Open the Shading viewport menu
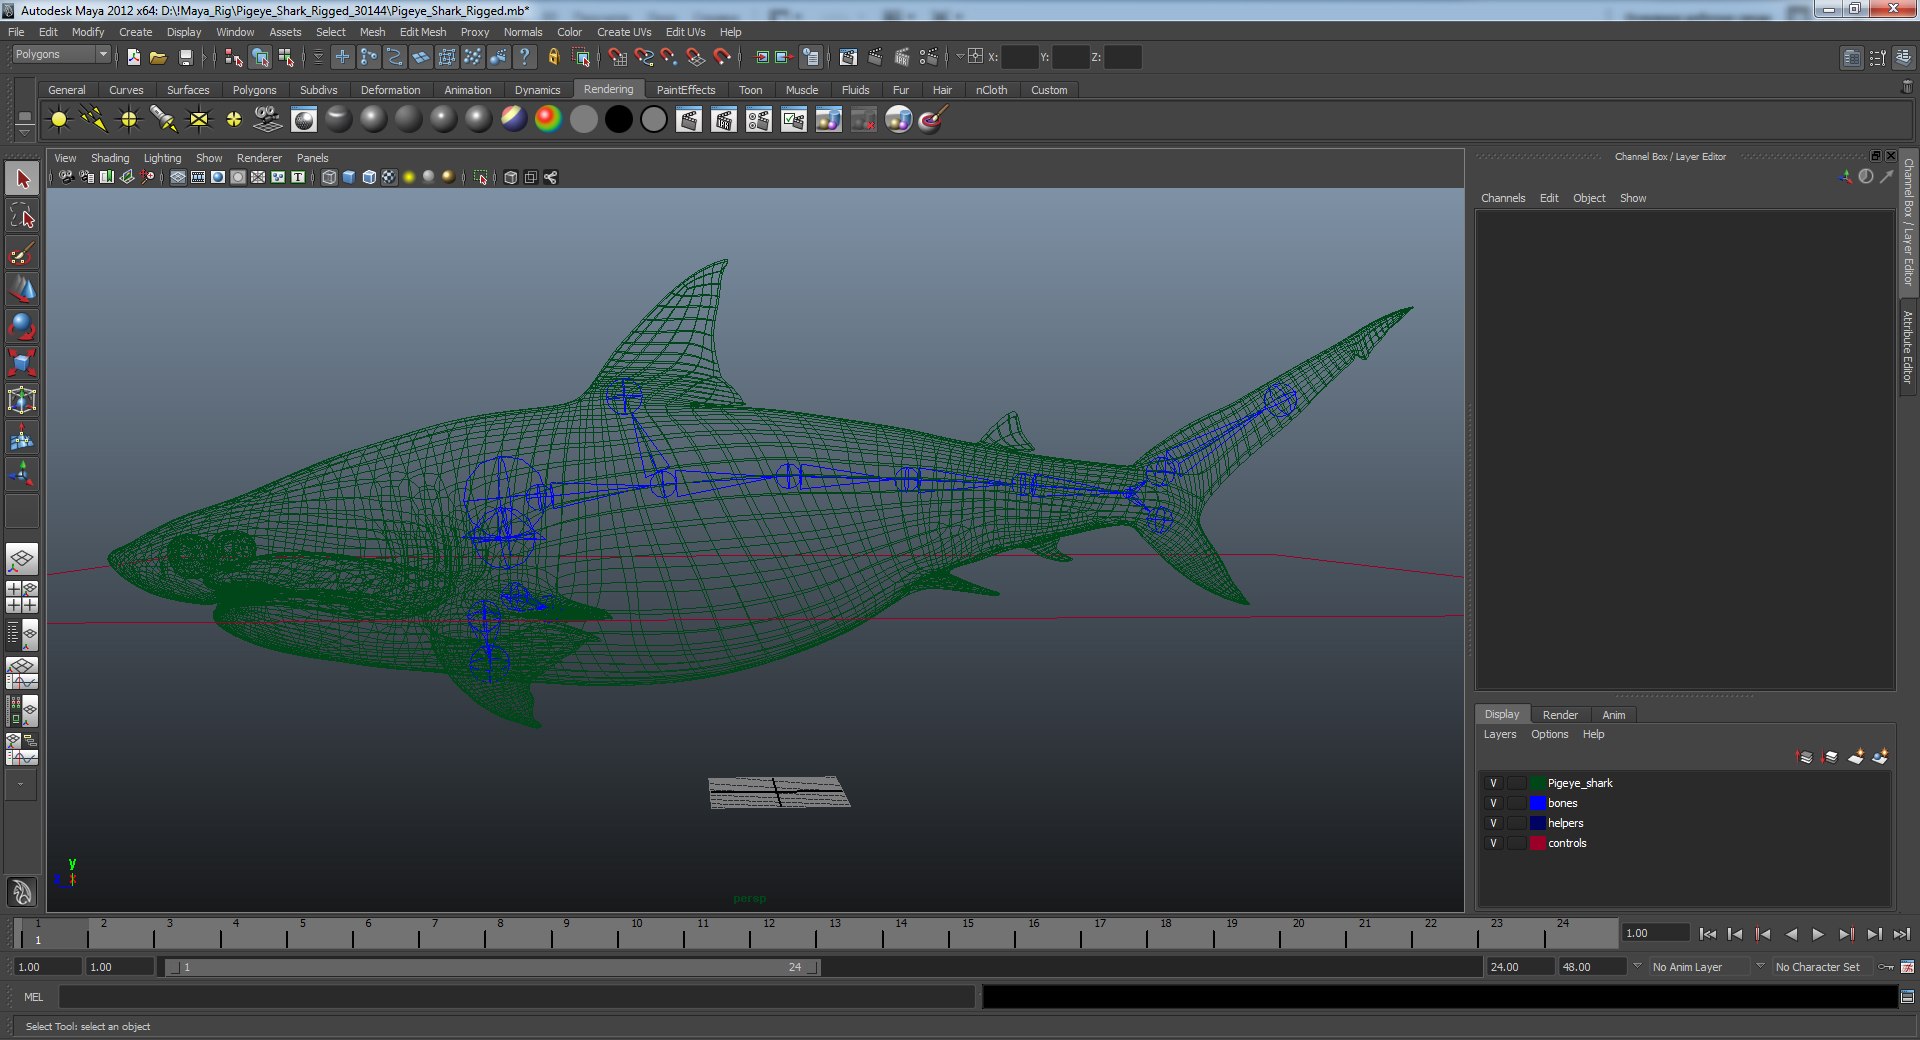 tap(110, 158)
